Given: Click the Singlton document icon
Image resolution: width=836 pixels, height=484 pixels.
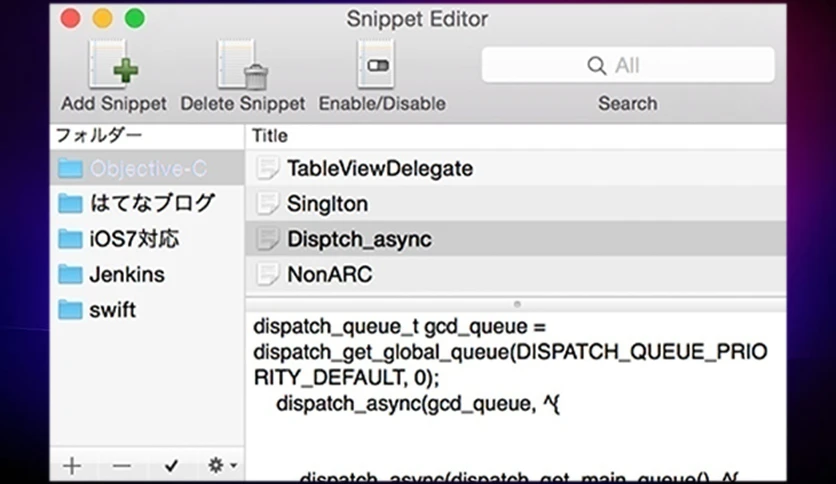Looking at the screenshot, I should 267,204.
